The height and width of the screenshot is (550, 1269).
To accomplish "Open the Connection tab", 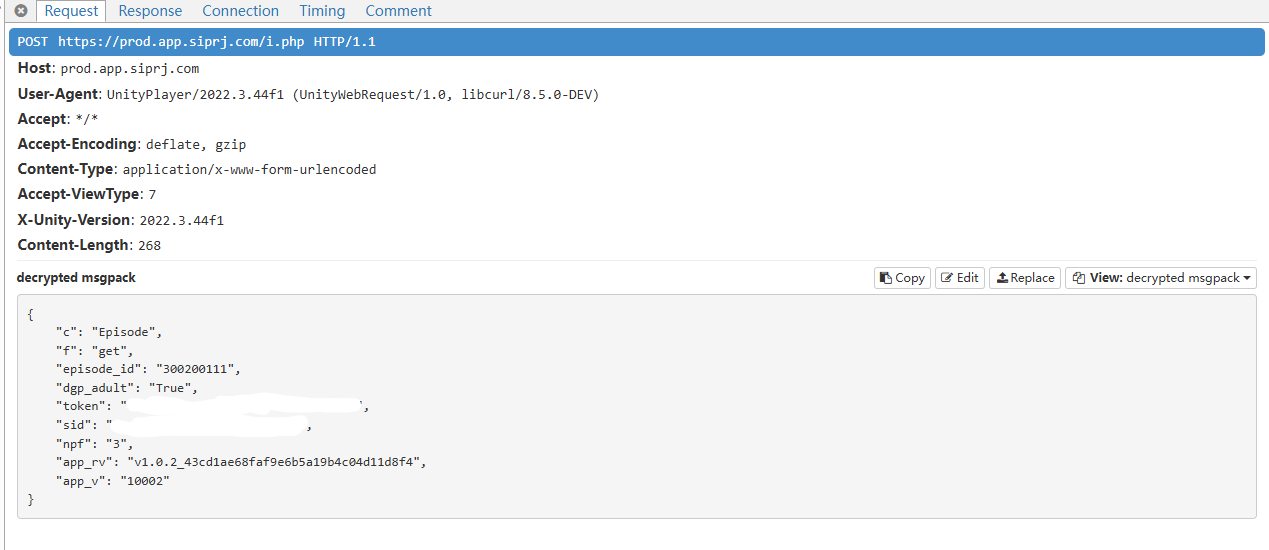I will (x=240, y=11).
